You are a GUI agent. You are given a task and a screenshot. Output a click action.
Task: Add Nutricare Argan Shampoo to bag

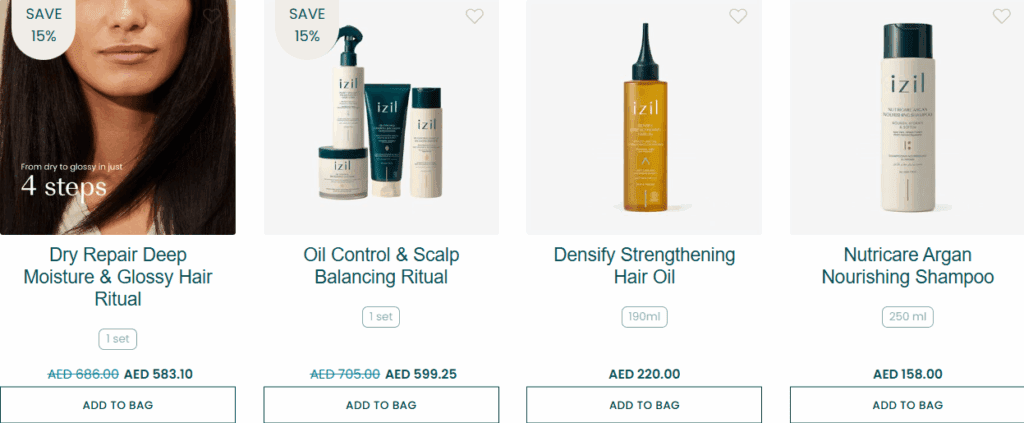pos(908,405)
